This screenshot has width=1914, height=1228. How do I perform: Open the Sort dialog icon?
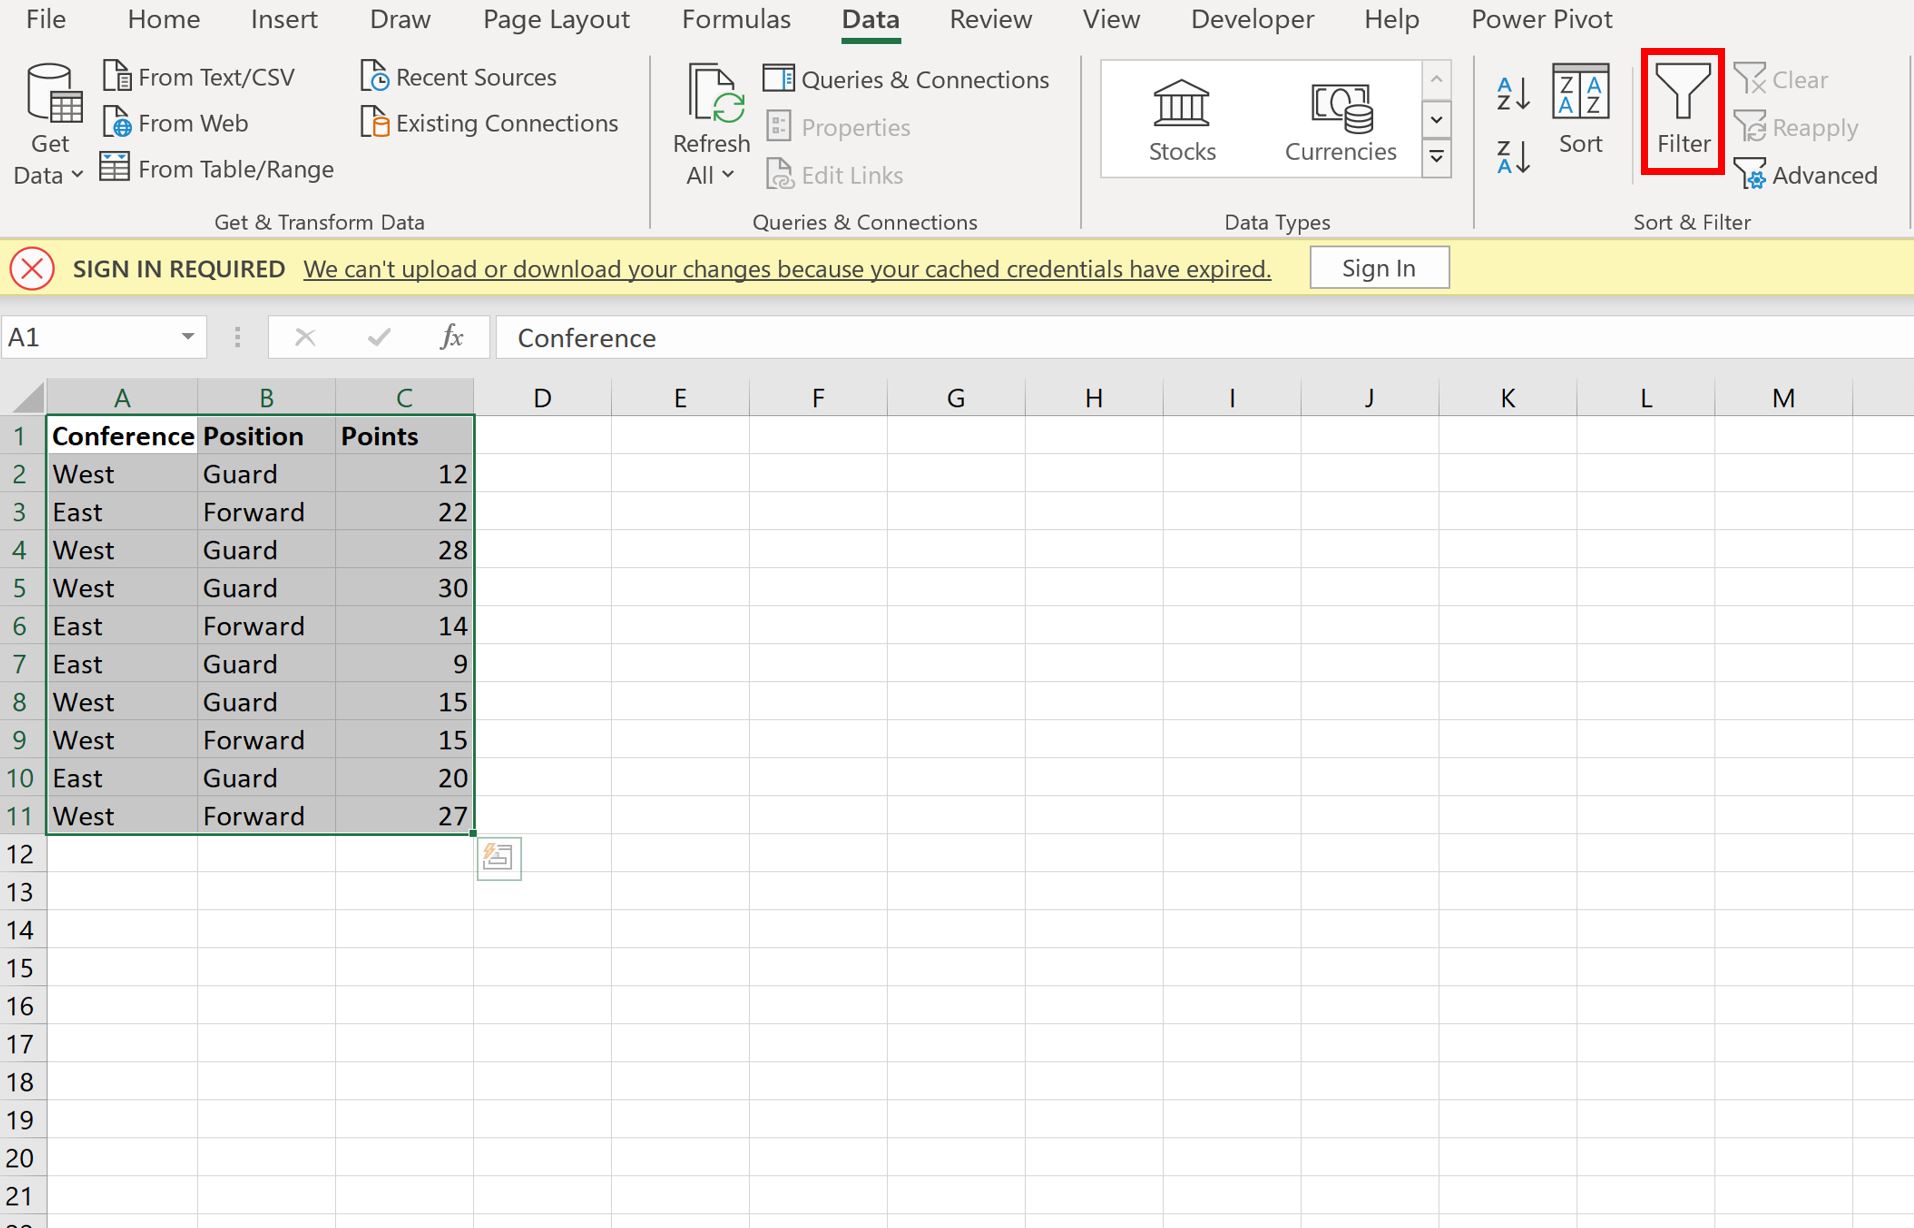click(1580, 92)
